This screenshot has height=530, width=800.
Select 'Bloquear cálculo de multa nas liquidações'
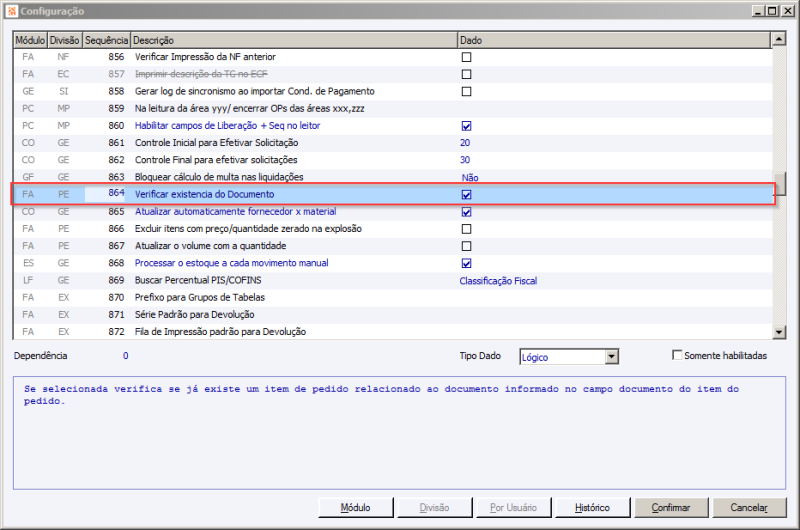click(x=392, y=177)
